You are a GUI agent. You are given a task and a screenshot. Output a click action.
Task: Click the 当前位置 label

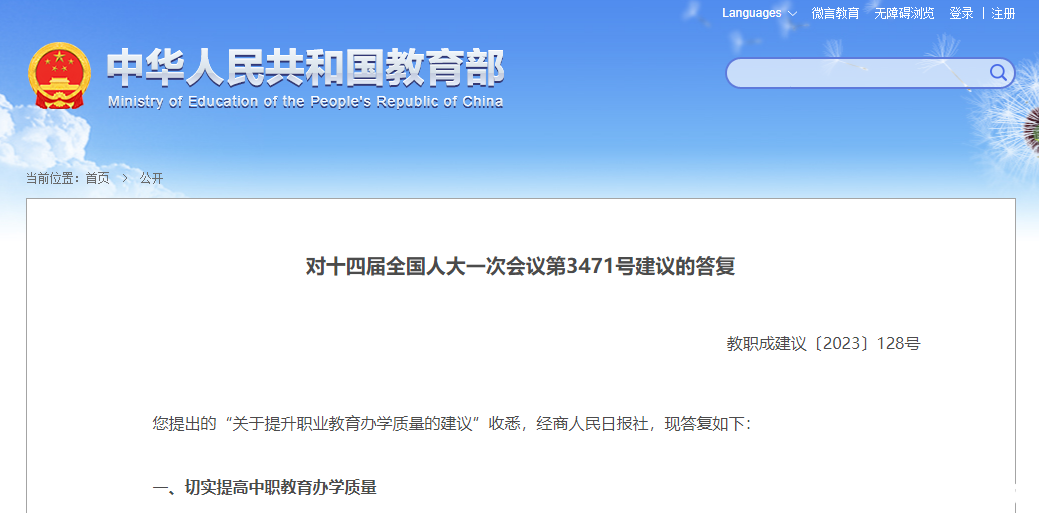[x=52, y=178]
